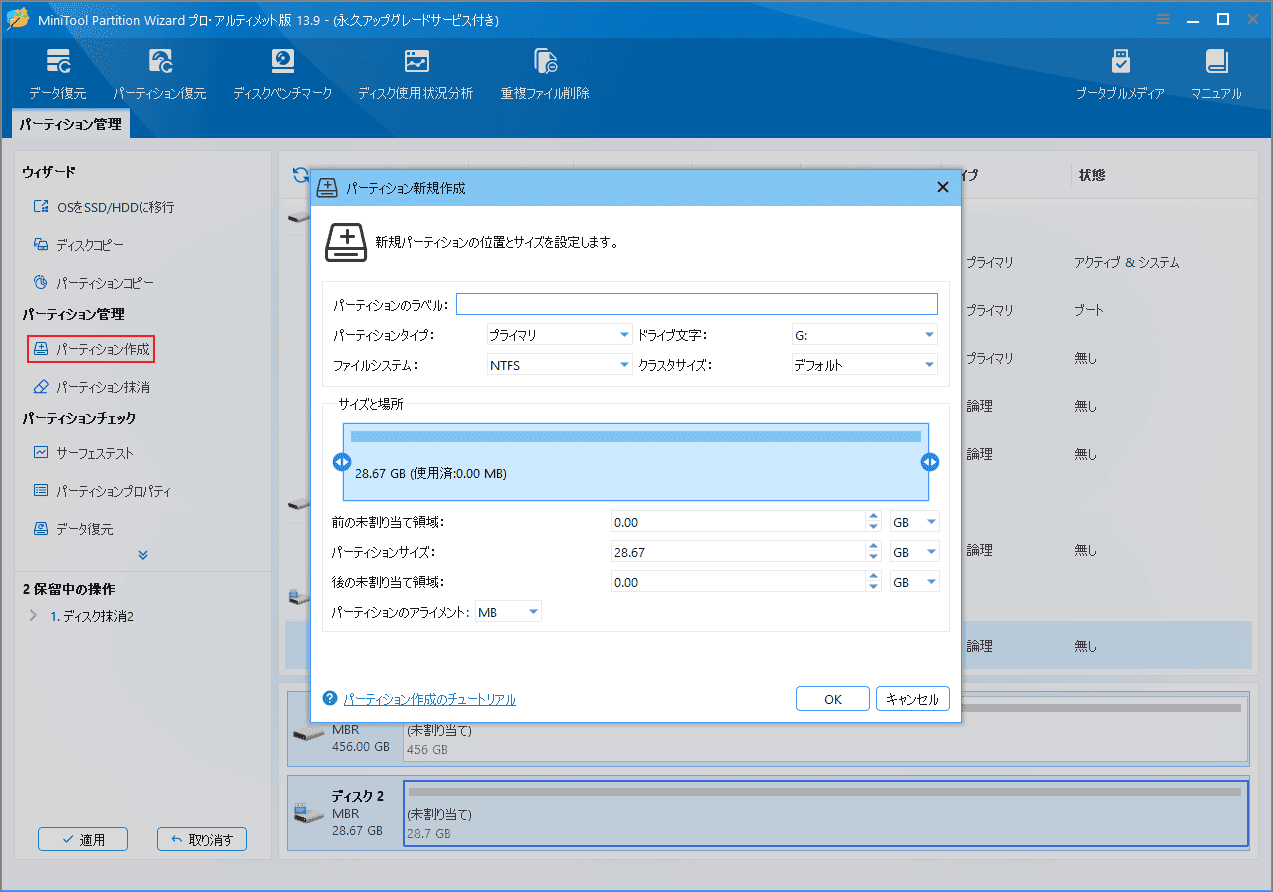Image resolution: width=1273 pixels, height=892 pixels.
Task: Open the パーティションタイプ dropdown
Action: point(559,335)
